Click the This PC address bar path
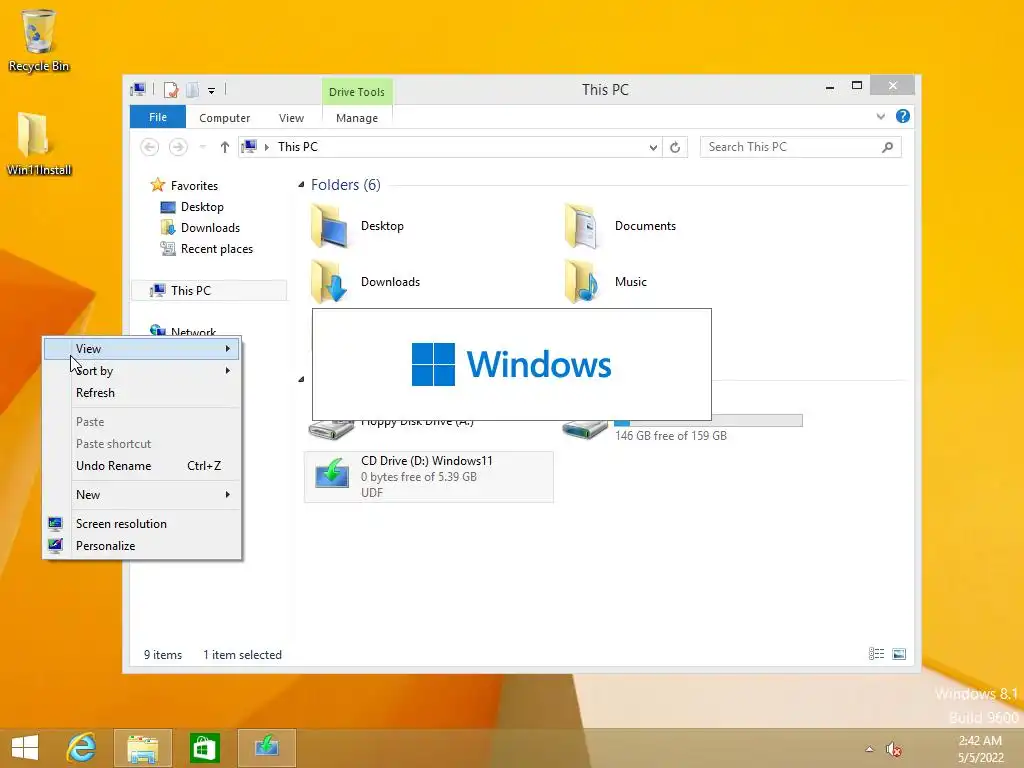This screenshot has height=768, width=1024. point(298,147)
